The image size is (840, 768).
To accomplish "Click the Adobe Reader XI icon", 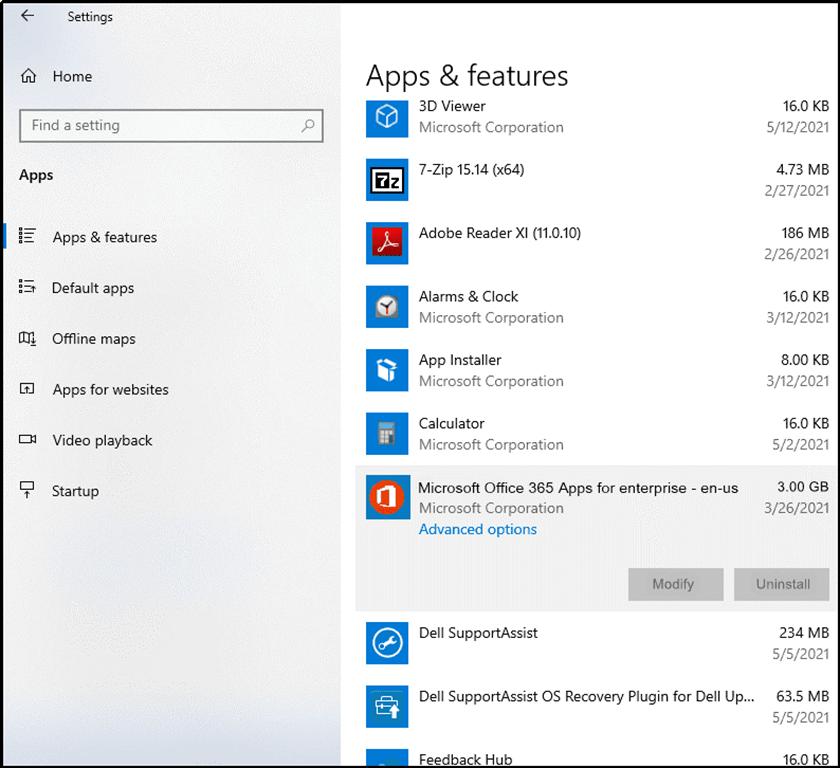I will pyautogui.click(x=387, y=243).
